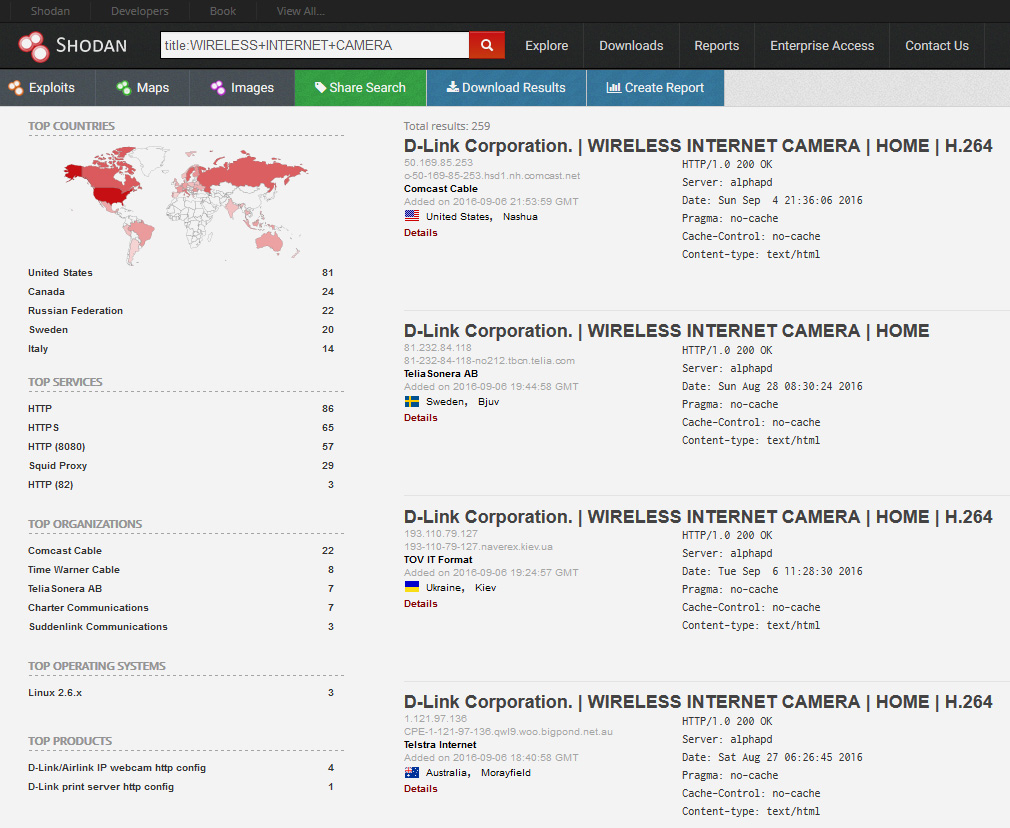View Details for the Kiev result

click(421, 604)
